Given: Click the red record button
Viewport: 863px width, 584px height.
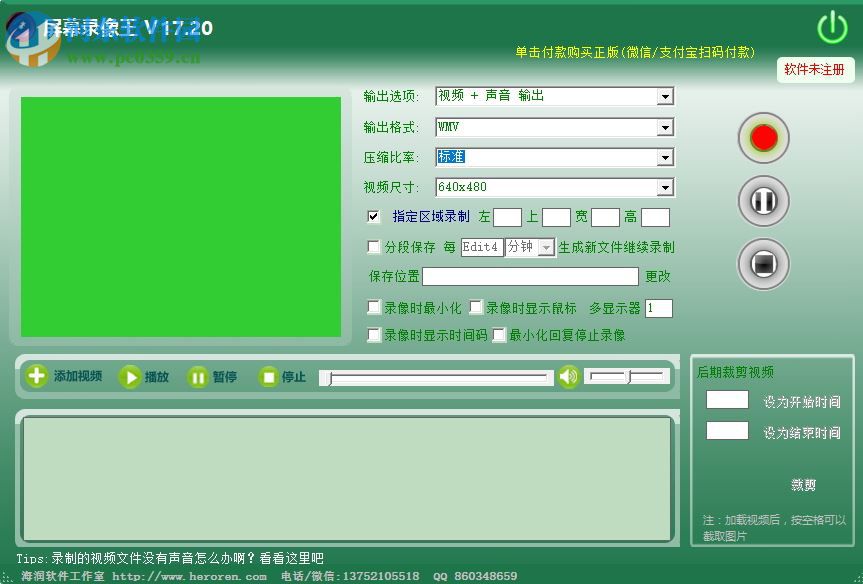Looking at the screenshot, I should [763, 137].
